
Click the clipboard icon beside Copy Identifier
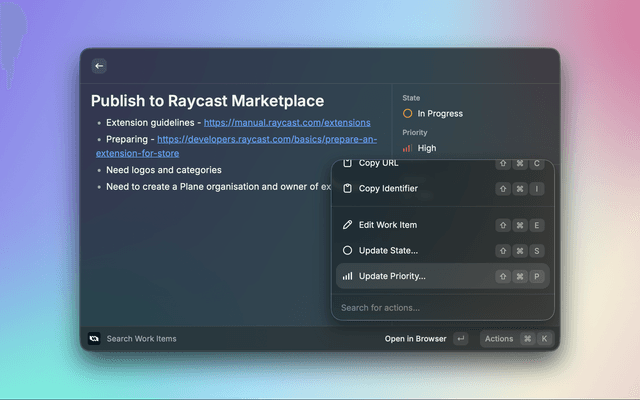pyautogui.click(x=347, y=188)
